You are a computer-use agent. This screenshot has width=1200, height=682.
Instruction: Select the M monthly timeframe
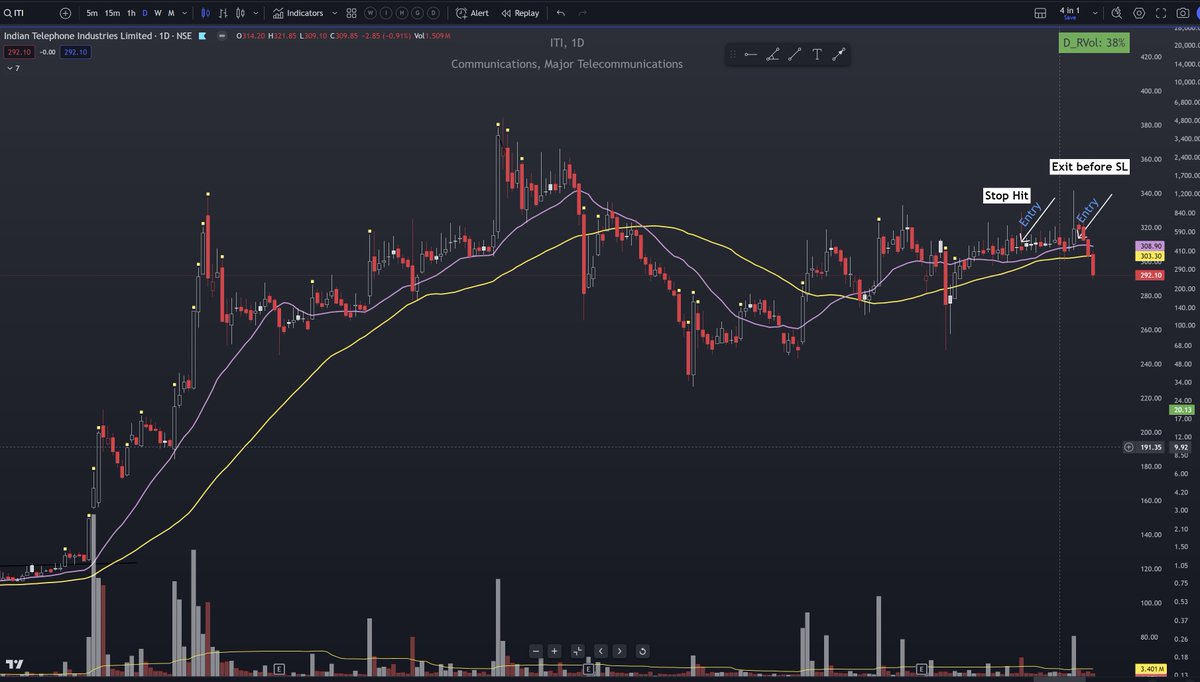pos(171,13)
